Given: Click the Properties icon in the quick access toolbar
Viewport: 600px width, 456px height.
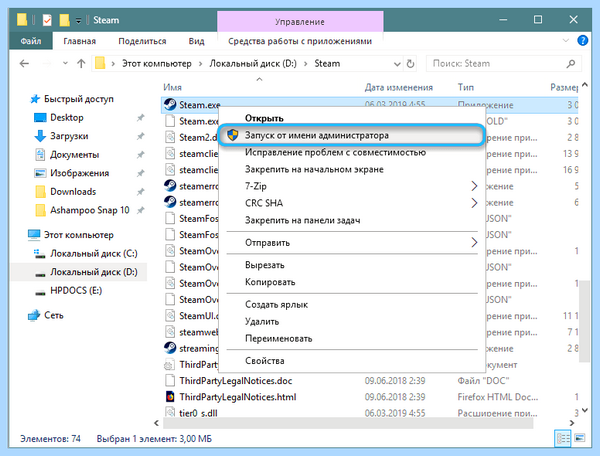Looking at the screenshot, I should [x=47, y=20].
